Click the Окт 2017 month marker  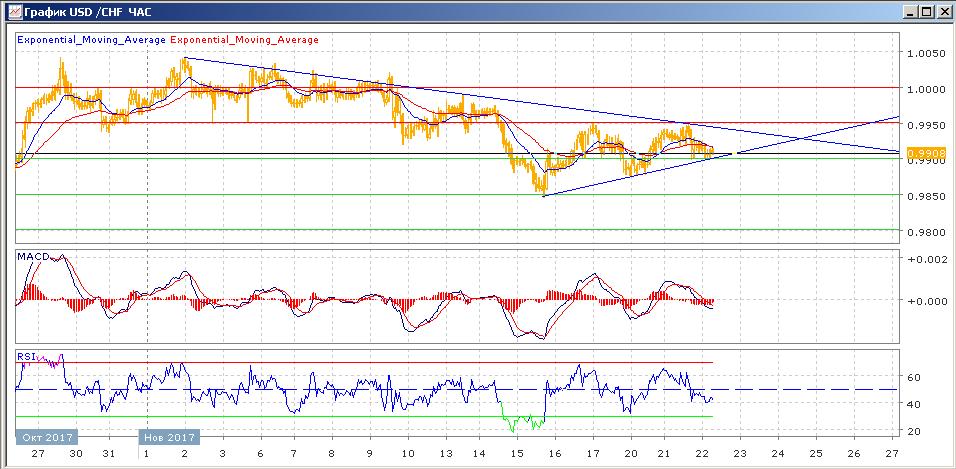(x=47, y=437)
